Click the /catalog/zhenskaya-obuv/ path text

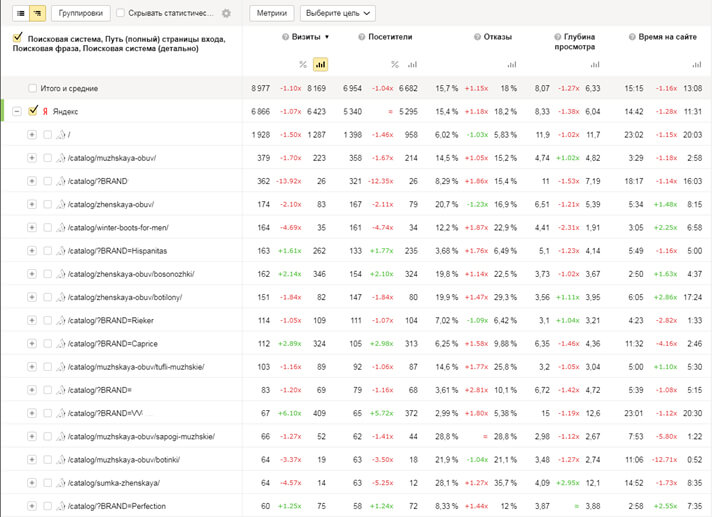pos(111,204)
